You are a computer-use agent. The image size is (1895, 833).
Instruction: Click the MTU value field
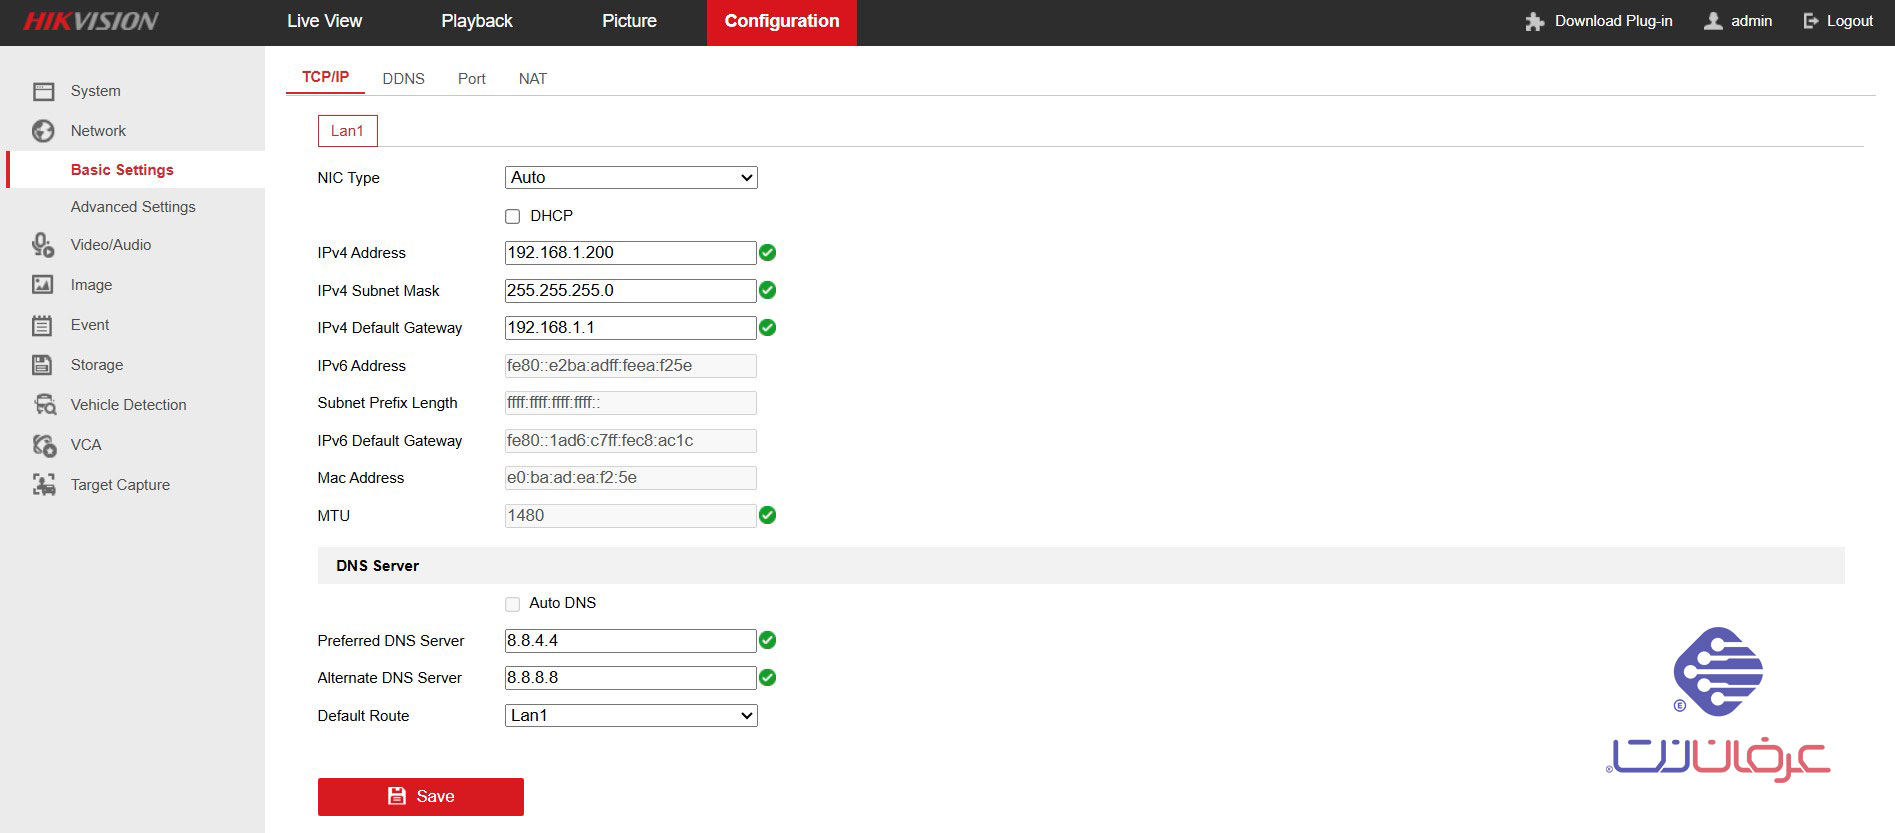pos(631,516)
